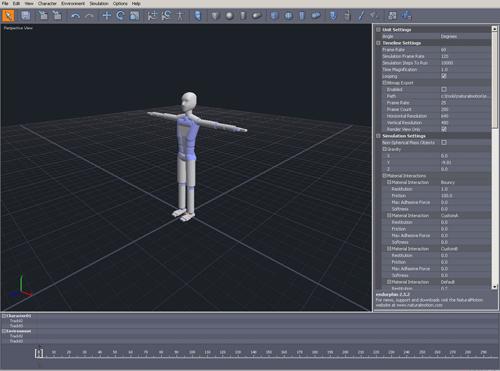The height and width of the screenshot is (371, 500).
Task: Enable the Bitmap Export Enabled checkbox
Action: pos(444,89)
